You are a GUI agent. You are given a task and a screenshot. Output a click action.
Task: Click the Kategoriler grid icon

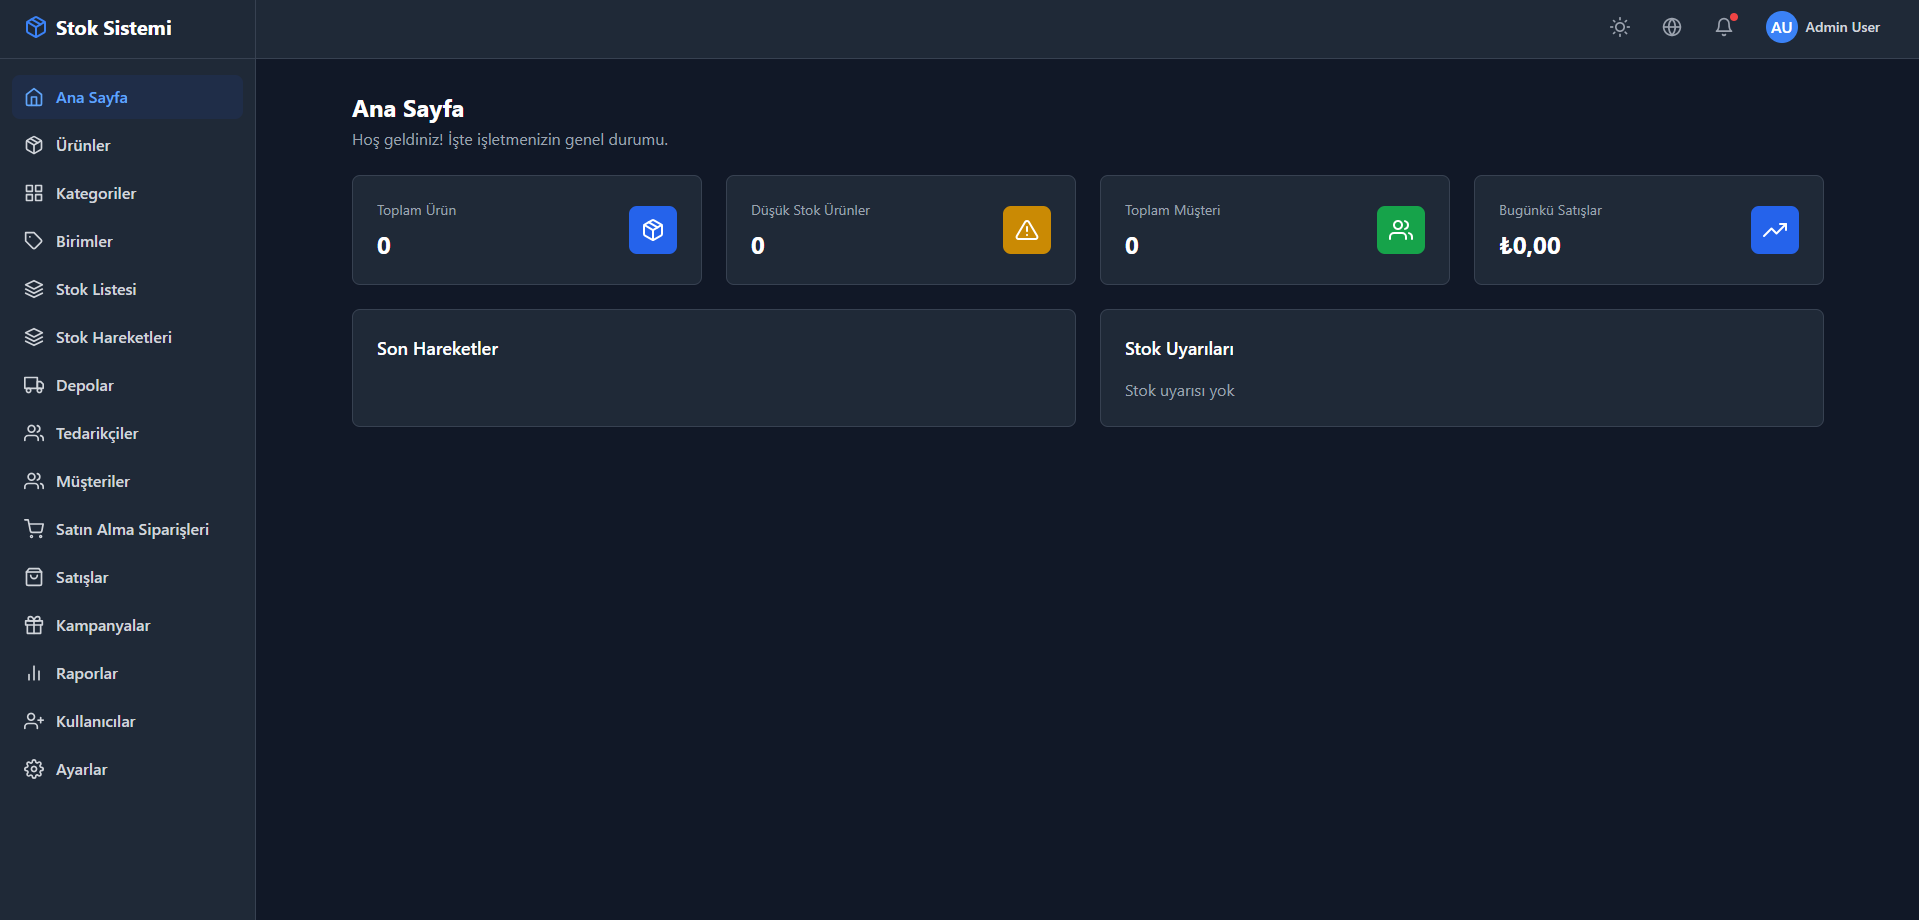pyautogui.click(x=34, y=193)
